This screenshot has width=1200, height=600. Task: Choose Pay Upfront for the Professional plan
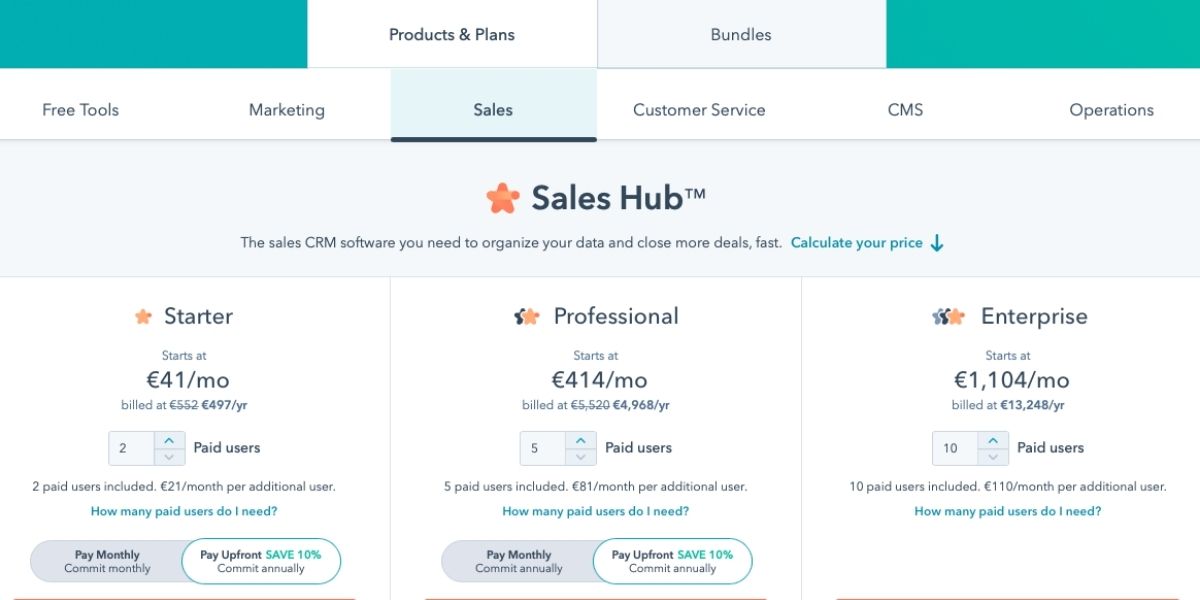click(673, 561)
